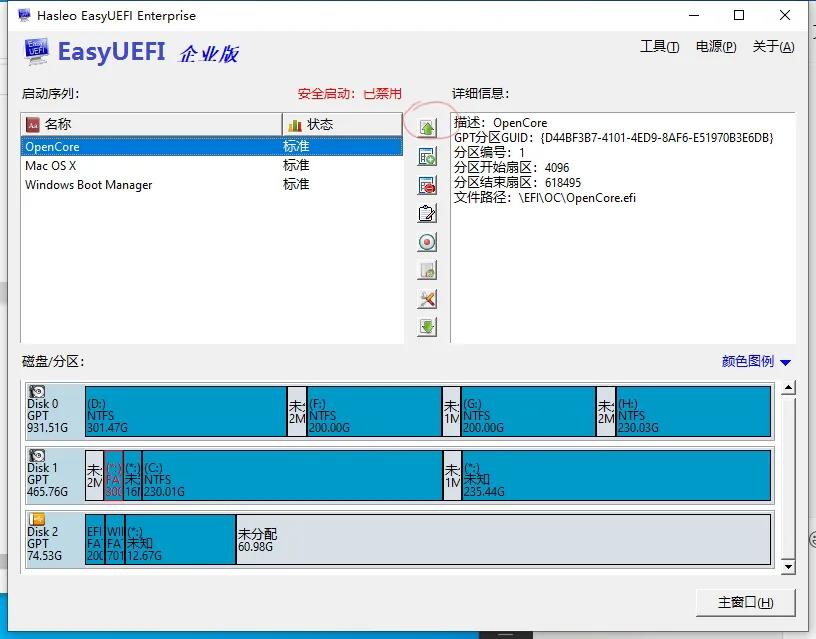Sort entries by the 名称 column
The image size is (816, 639).
(x=150, y=123)
